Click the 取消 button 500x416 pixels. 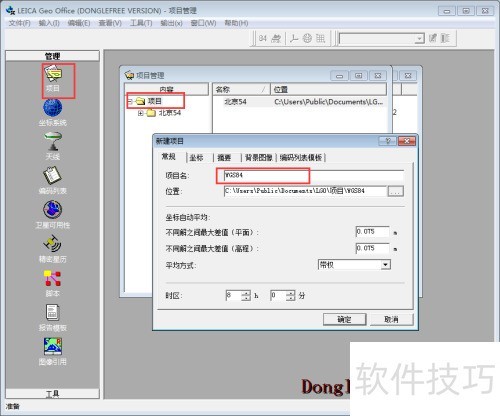(x=391, y=319)
